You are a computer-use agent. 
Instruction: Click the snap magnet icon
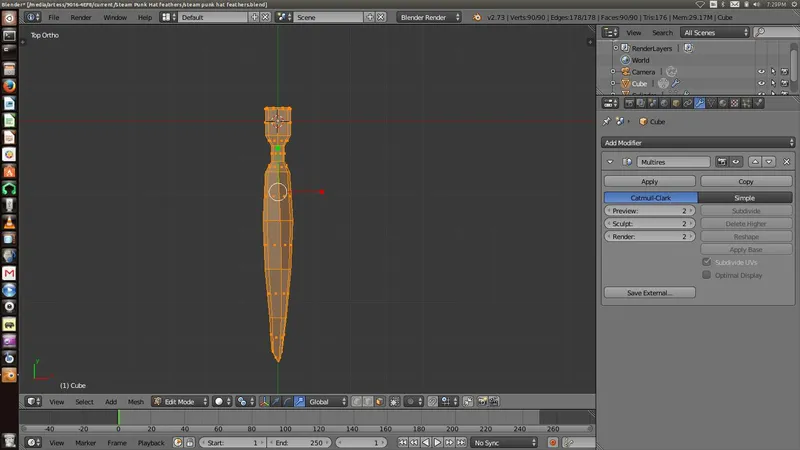click(x=433, y=402)
